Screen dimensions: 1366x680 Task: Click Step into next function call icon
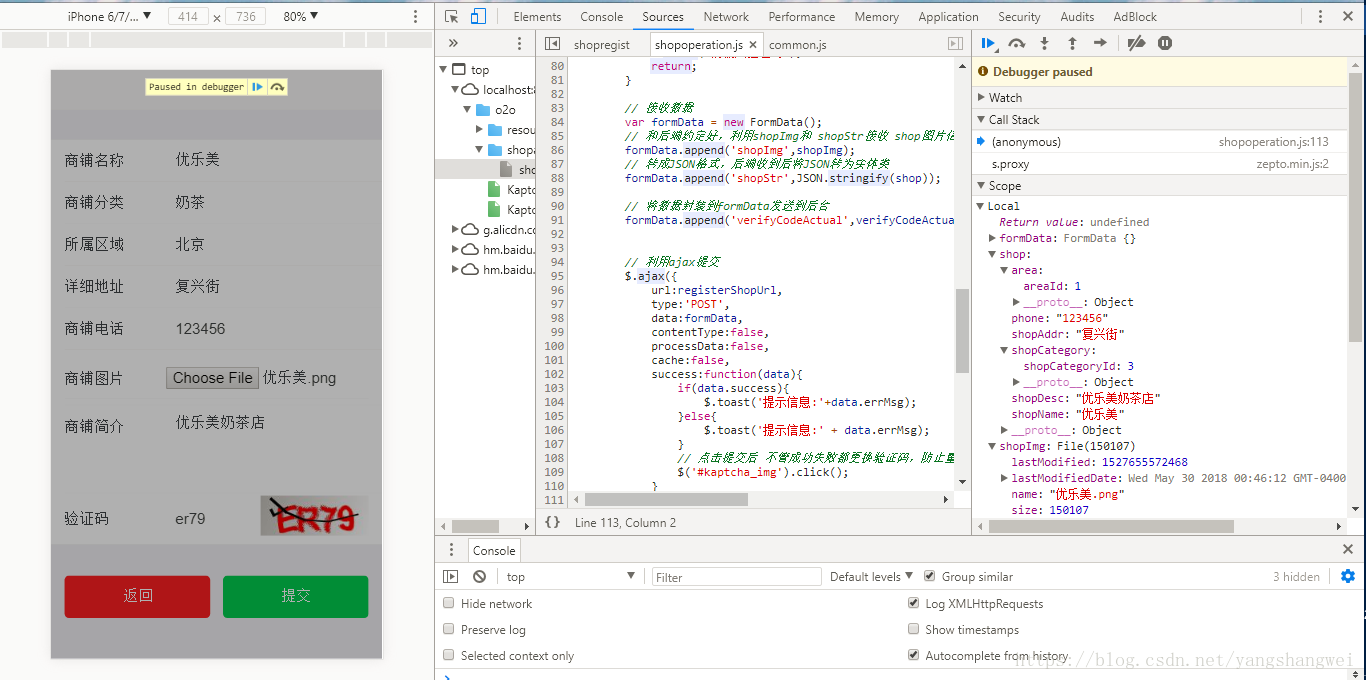[x=1044, y=43]
